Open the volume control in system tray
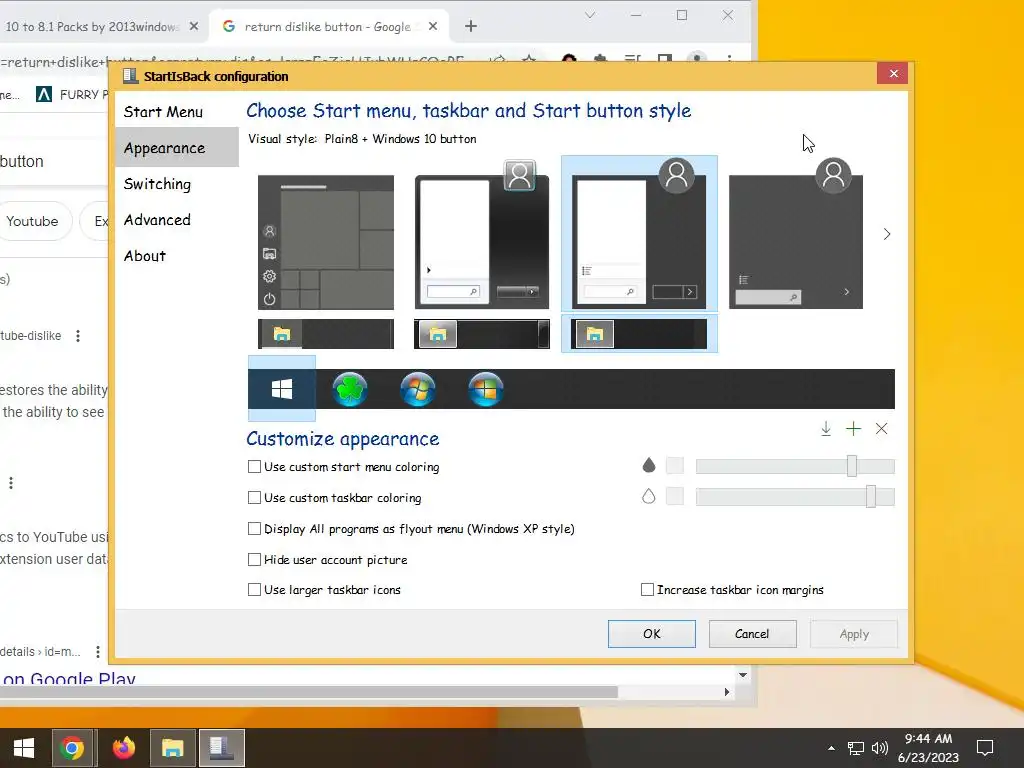The width and height of the screenshot is (1024, 768). point(880,748)
